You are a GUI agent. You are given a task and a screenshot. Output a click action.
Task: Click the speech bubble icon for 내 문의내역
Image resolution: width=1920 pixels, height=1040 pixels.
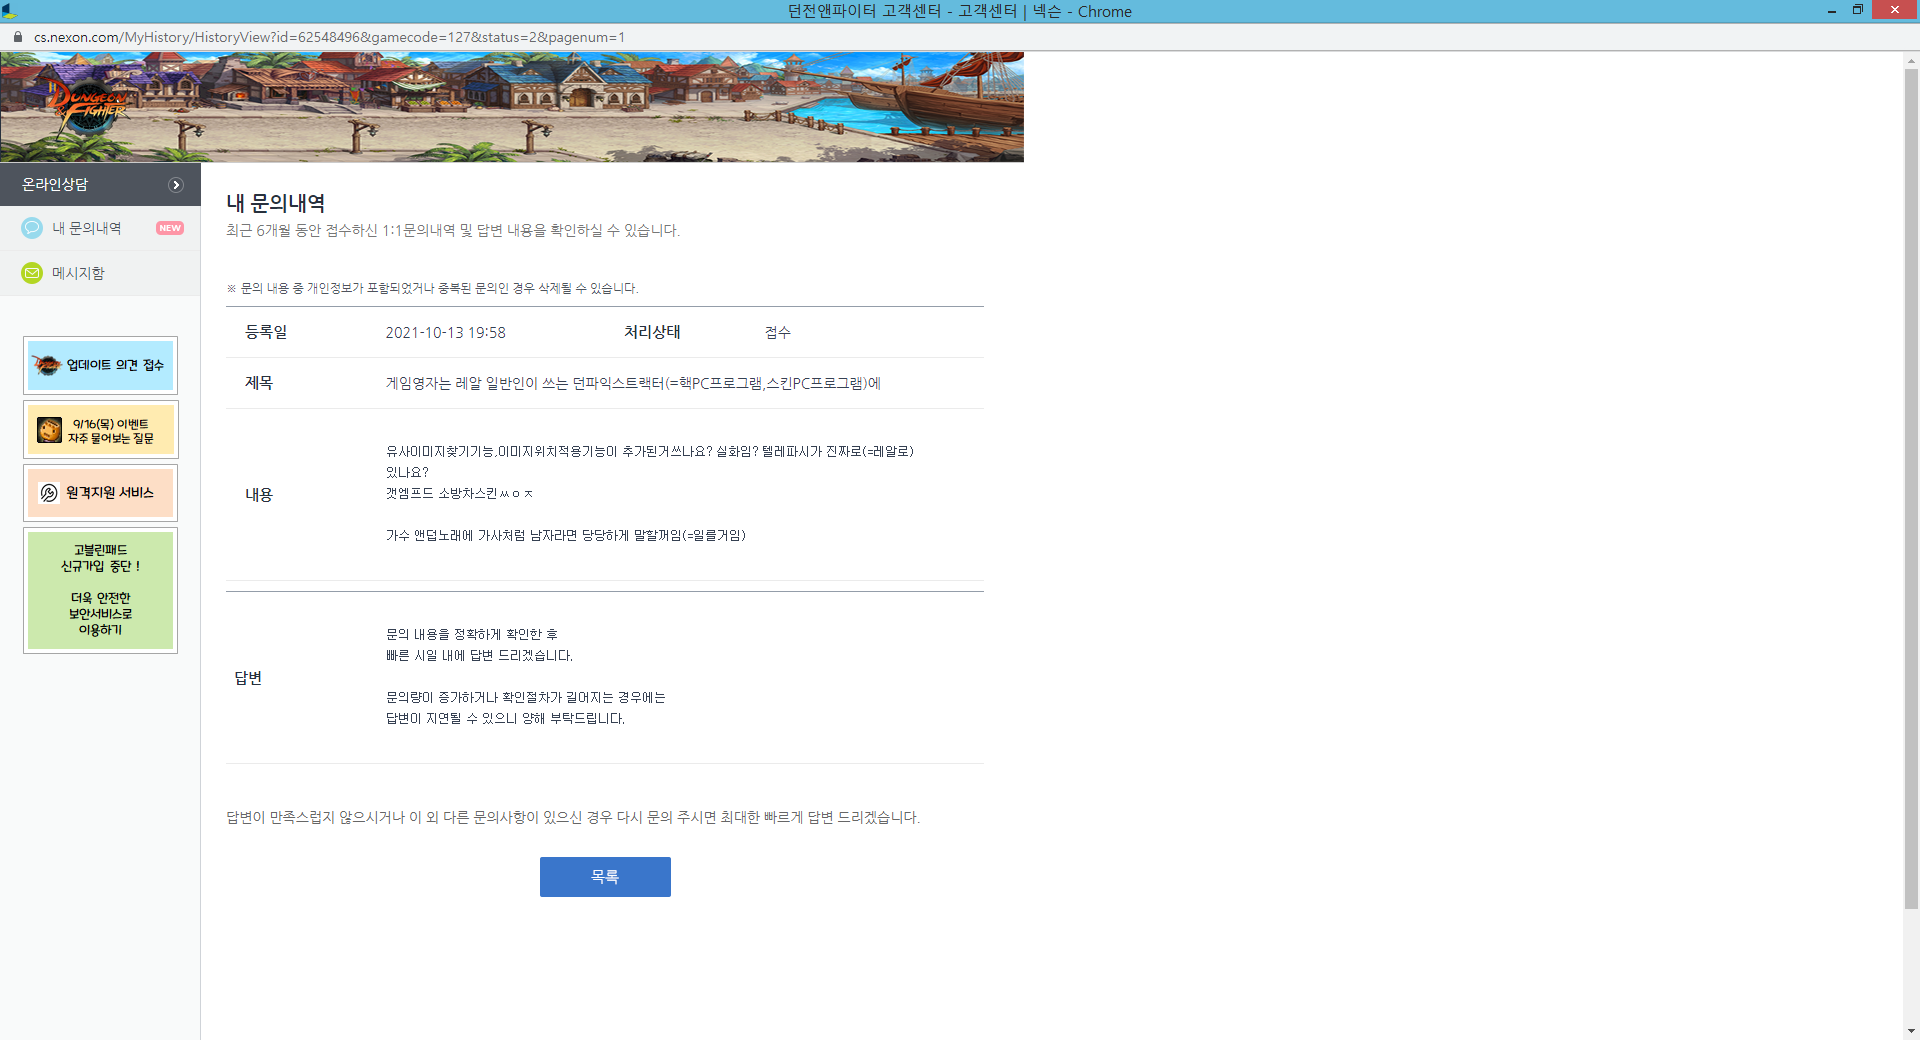[x=32, y=228]
